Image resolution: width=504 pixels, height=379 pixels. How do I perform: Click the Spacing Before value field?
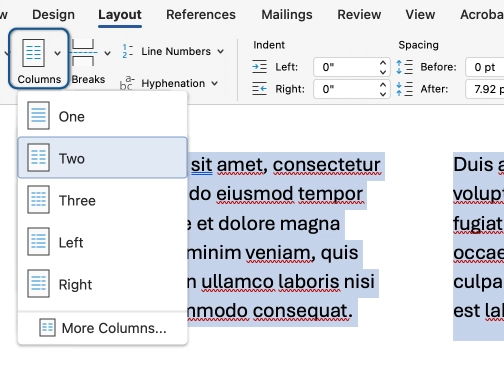pyautogui.click(x=485, y=67)
